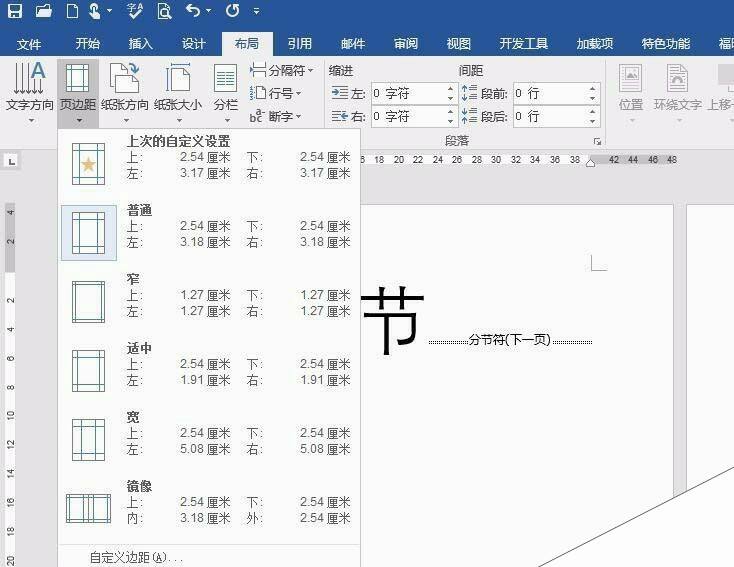
Task: Switch to the 开发工具 tab
Action: 523,44
